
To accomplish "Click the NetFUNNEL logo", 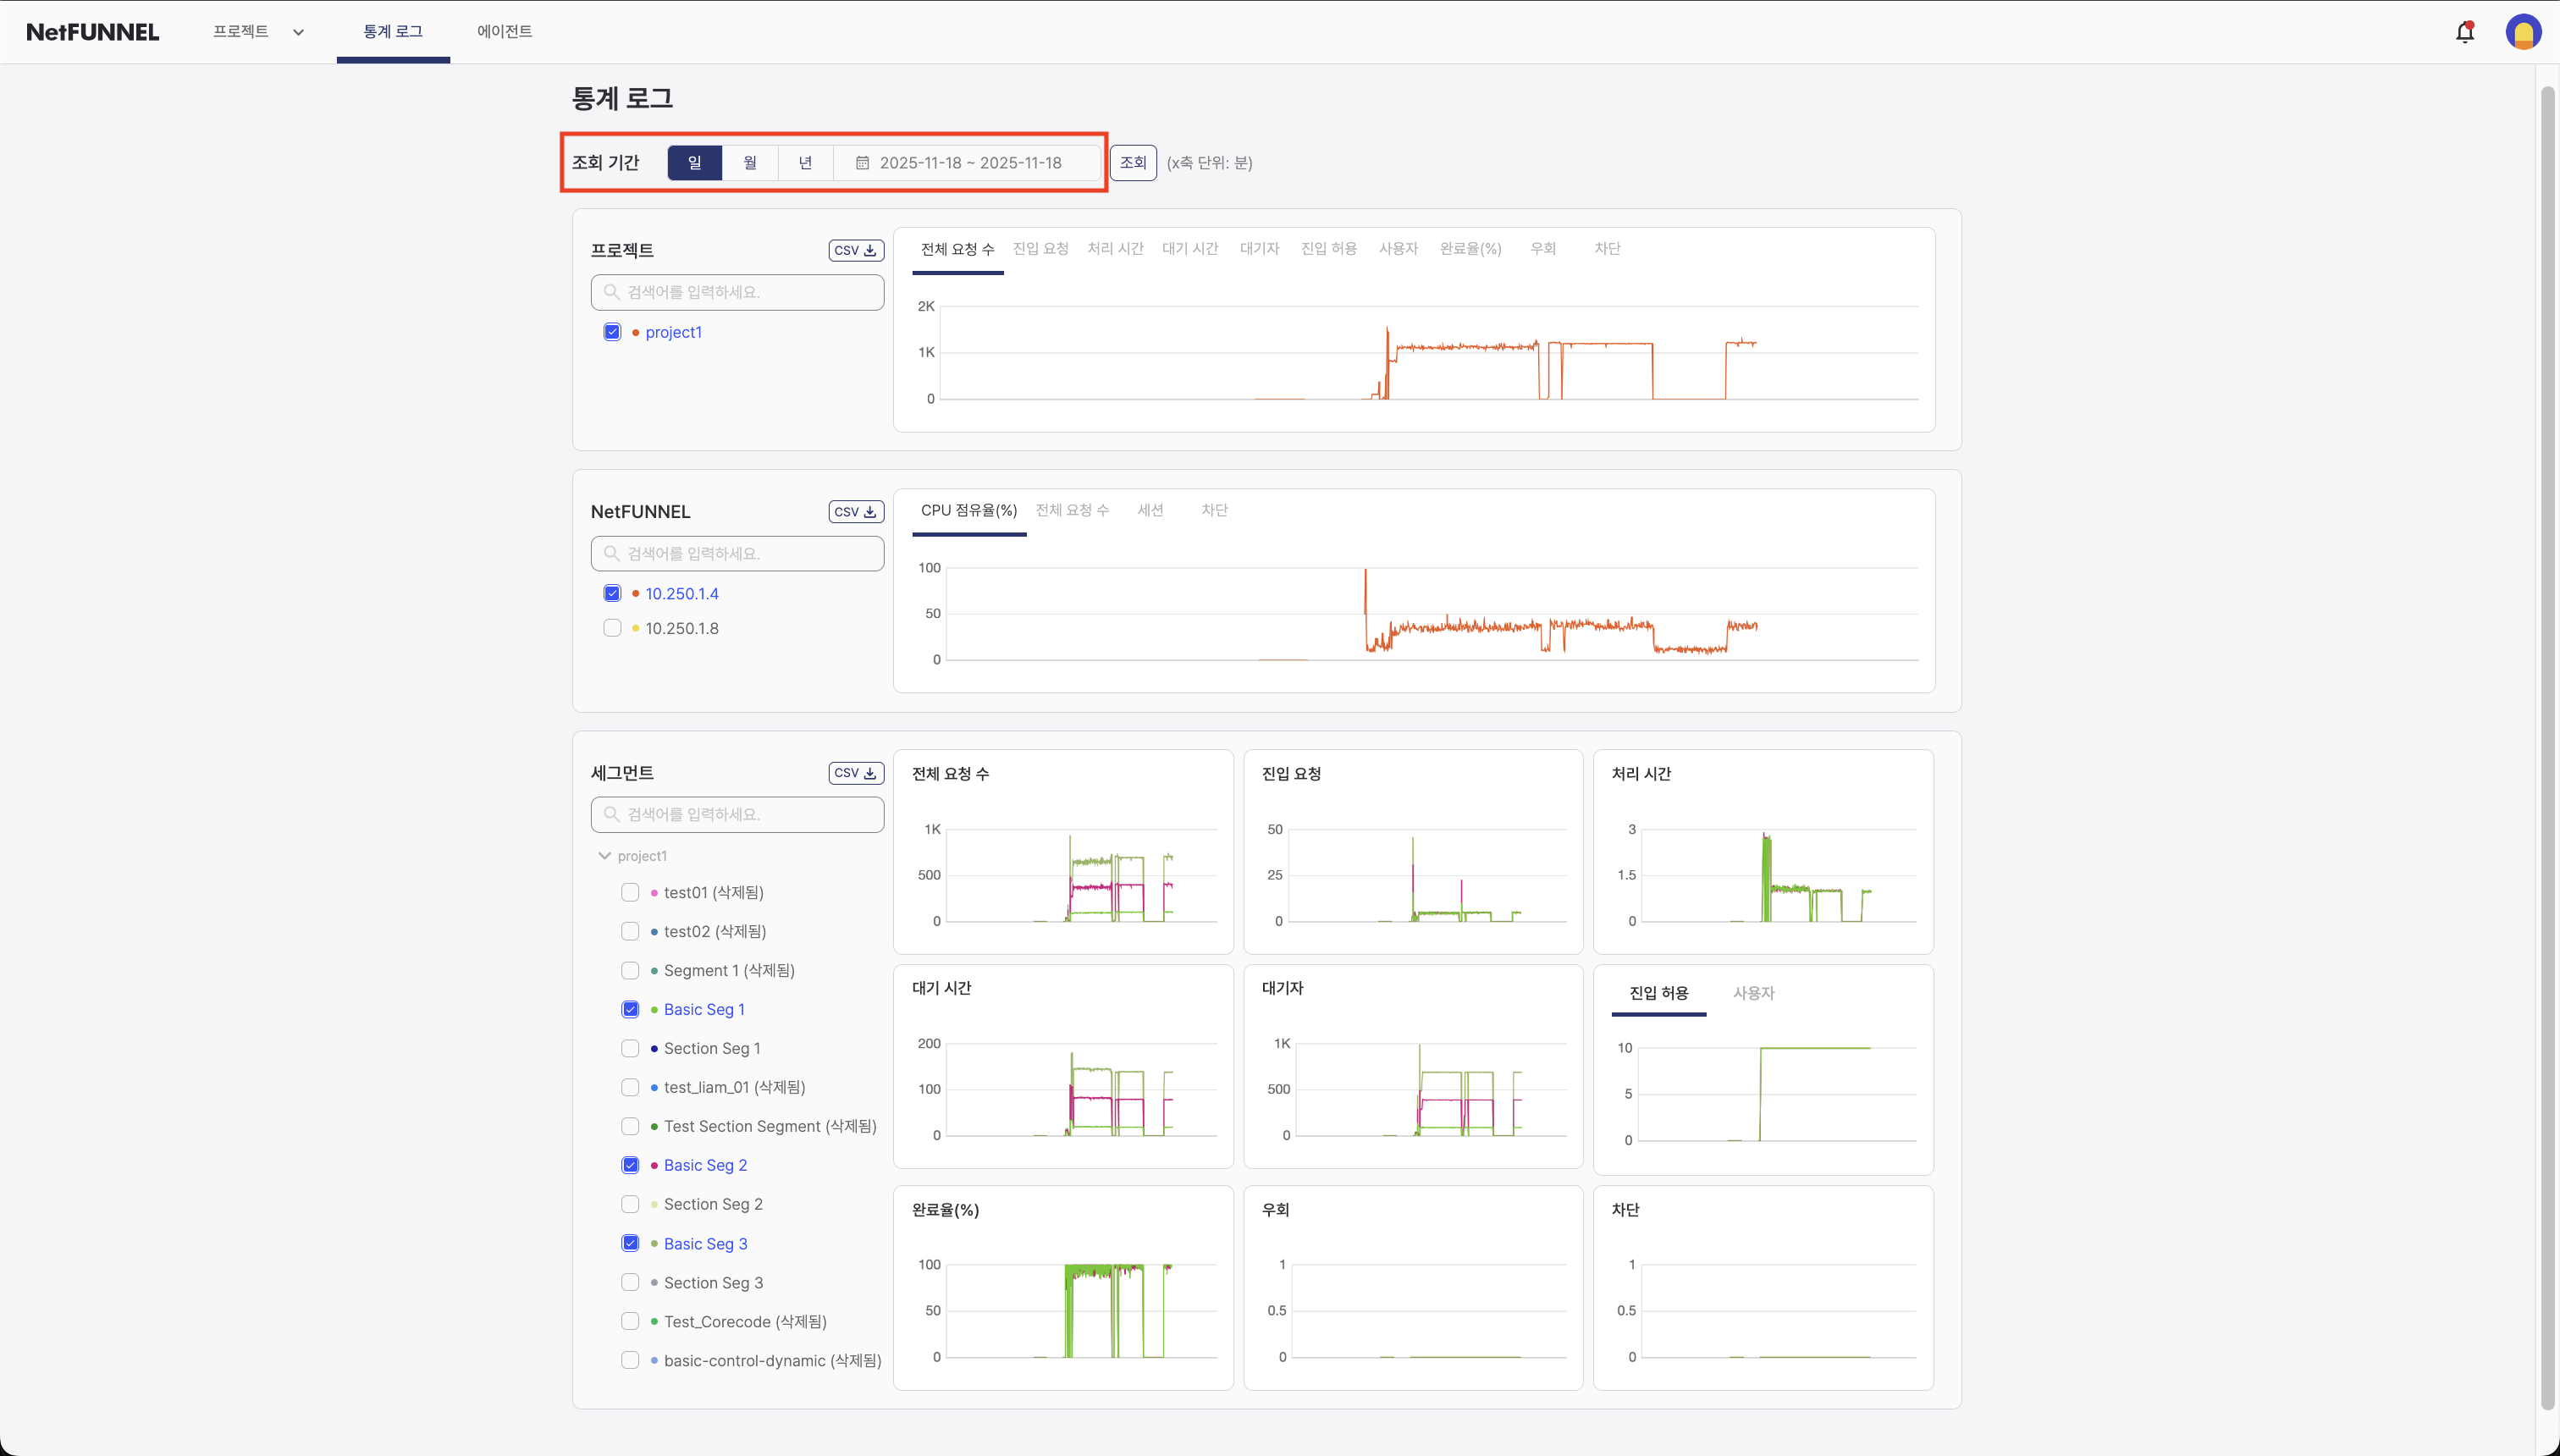I will [x=92, y=32].
